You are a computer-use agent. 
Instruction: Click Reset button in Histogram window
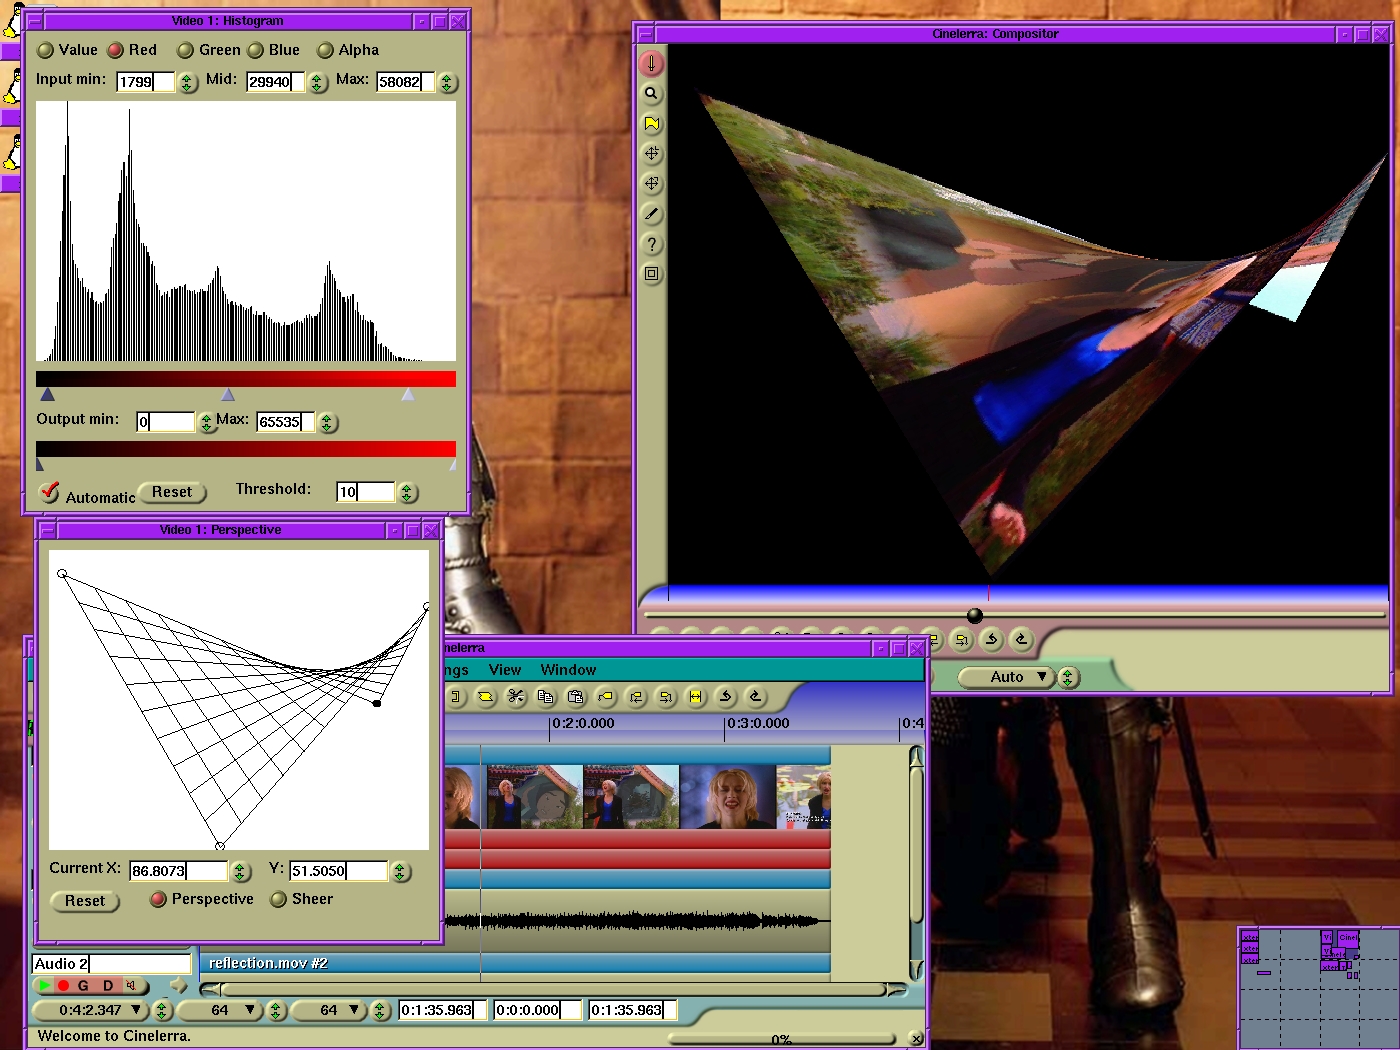click(172, 492)
